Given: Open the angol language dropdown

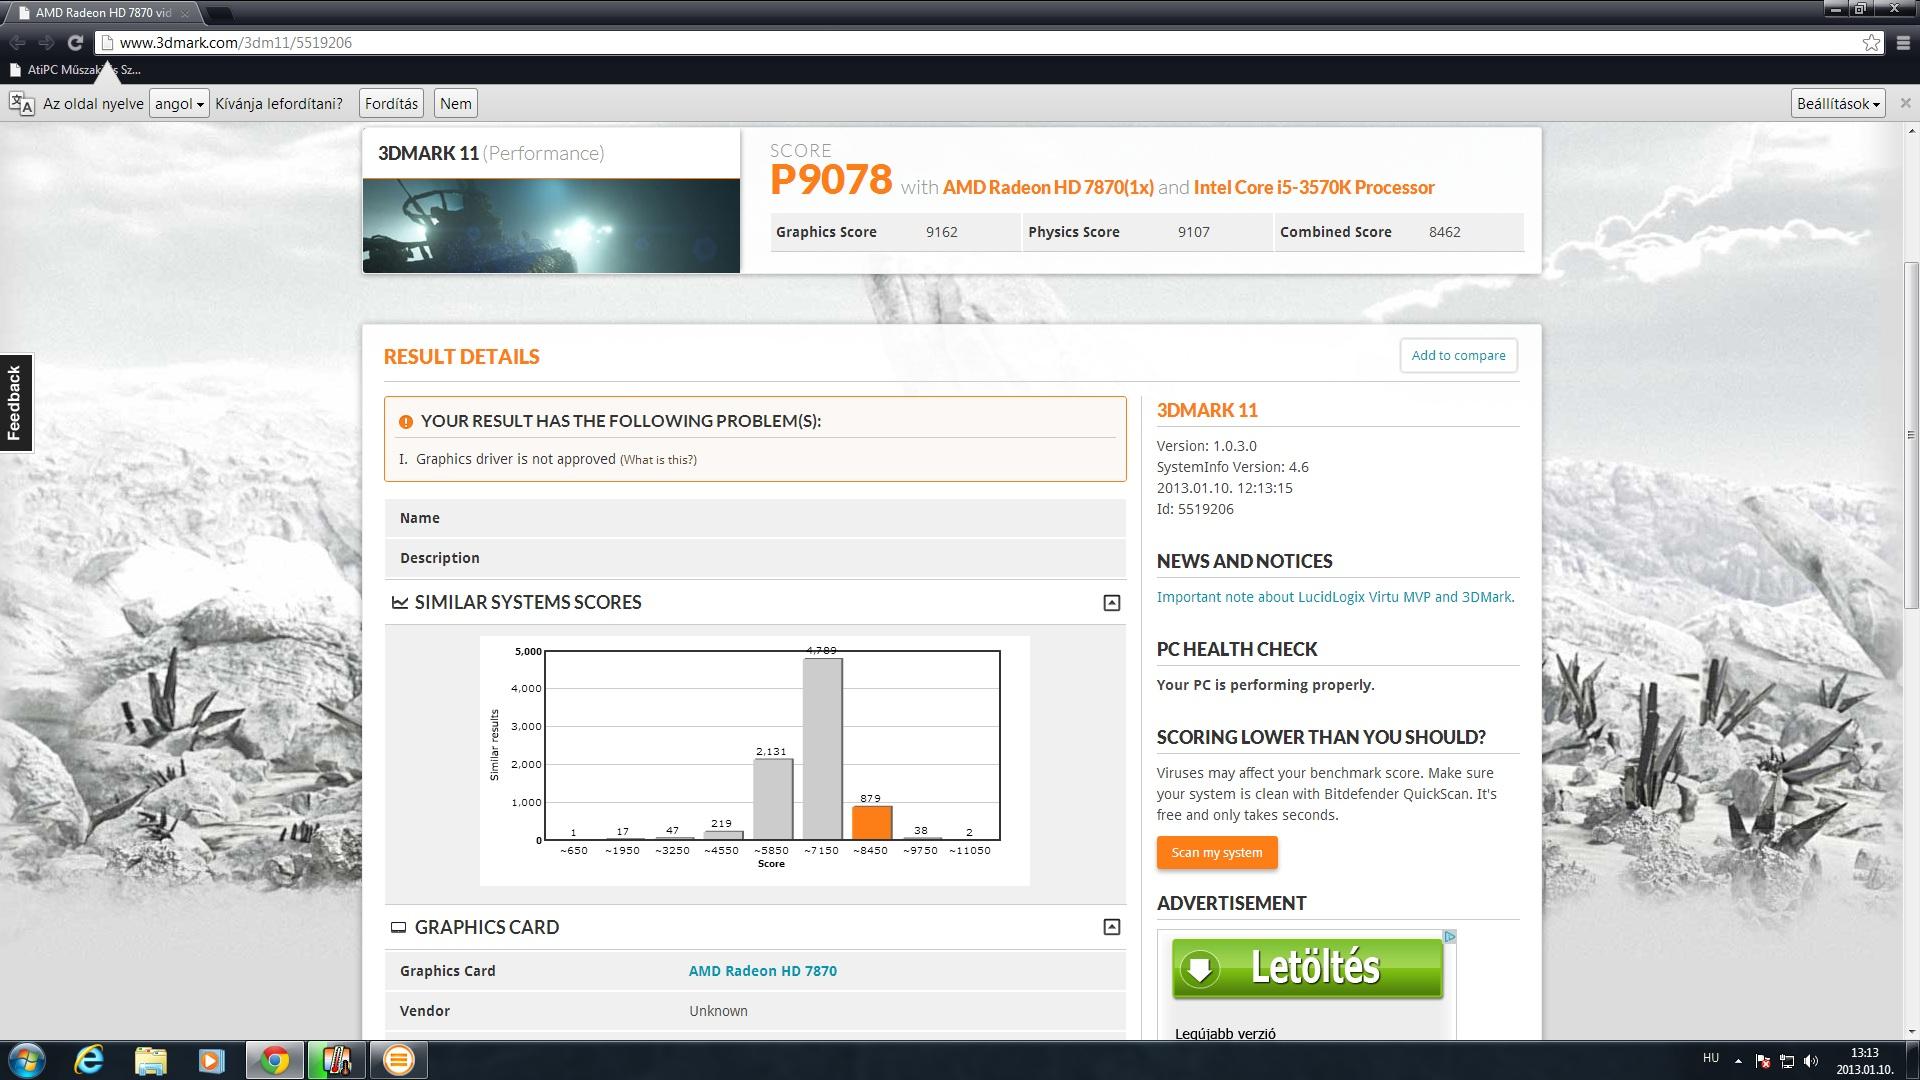Looking at the screenshot, I should coord(179,103).
